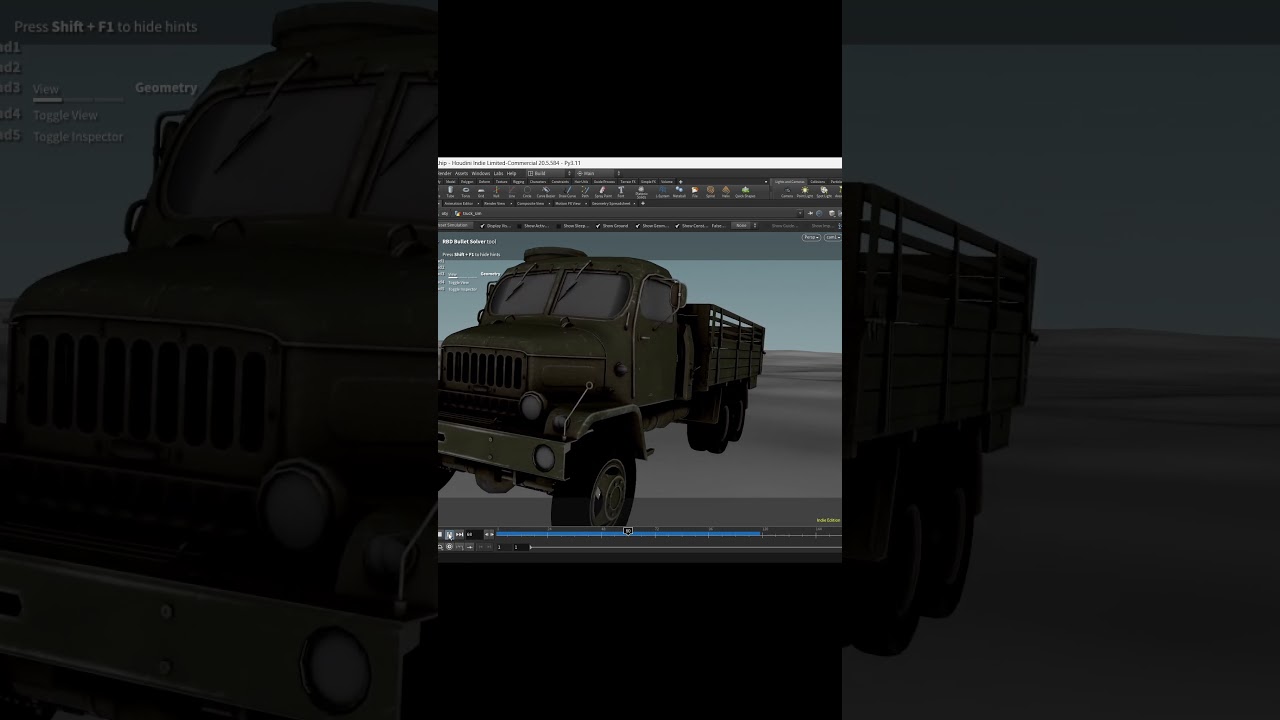Select the Circle shelf tool
Screen dimensions: 1280x720
tap(527, 192)
